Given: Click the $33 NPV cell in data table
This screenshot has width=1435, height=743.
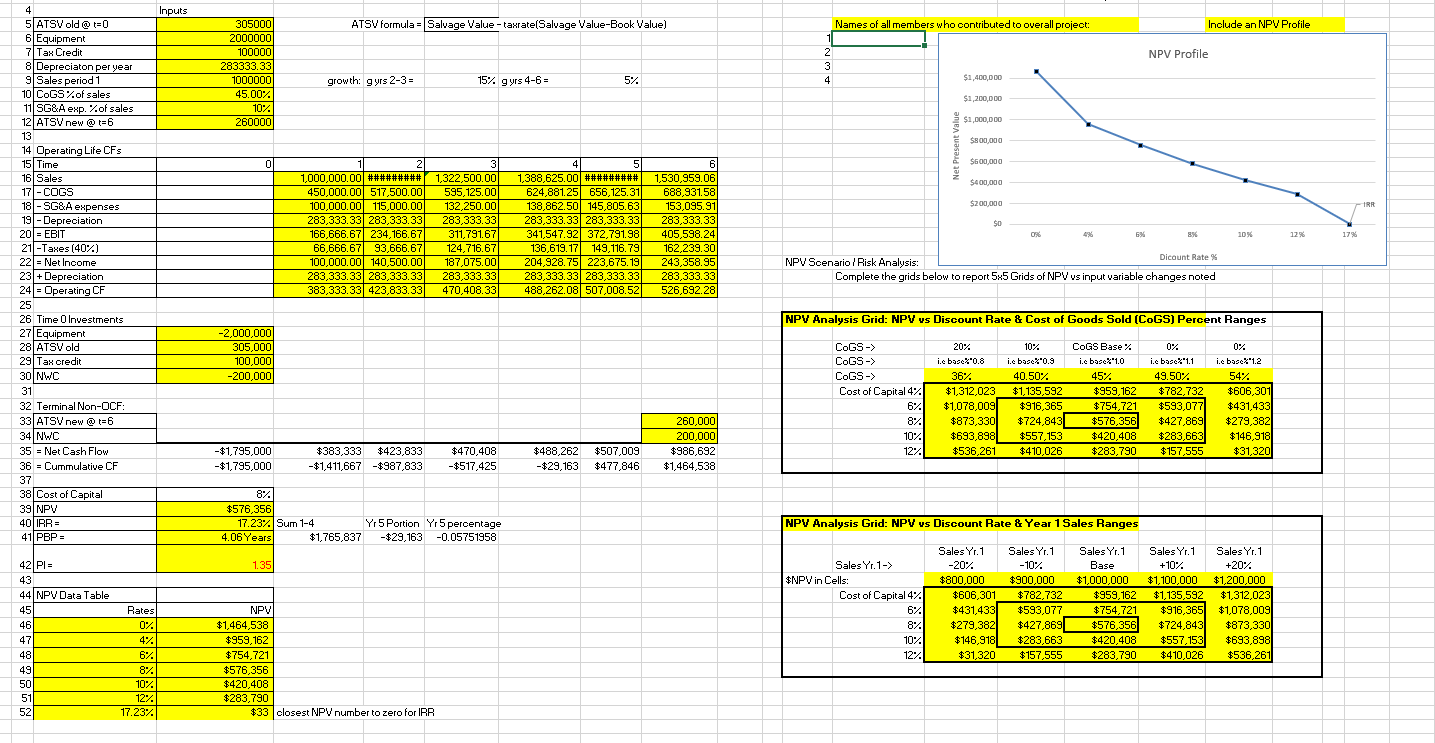Looking at the screenshot, I should (x=216, y=712).
